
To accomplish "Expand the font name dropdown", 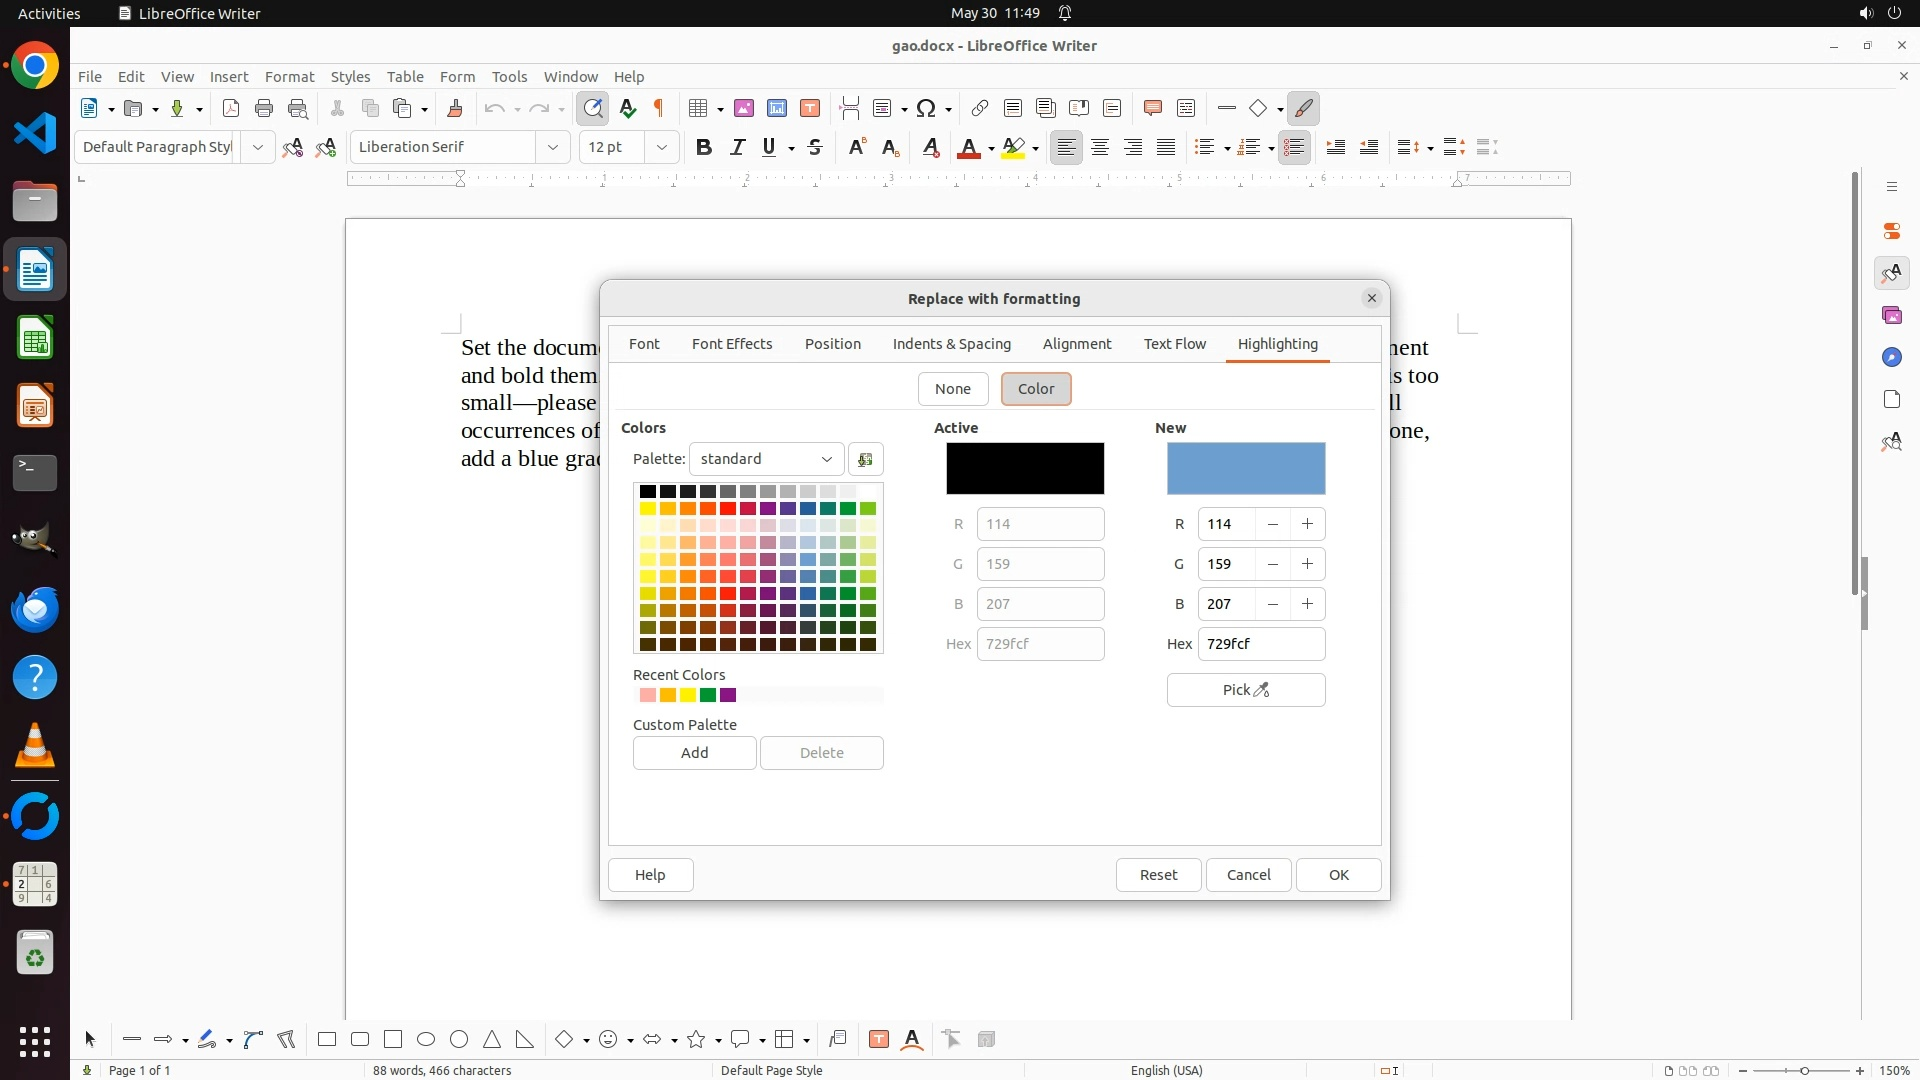I will point(552,147).
